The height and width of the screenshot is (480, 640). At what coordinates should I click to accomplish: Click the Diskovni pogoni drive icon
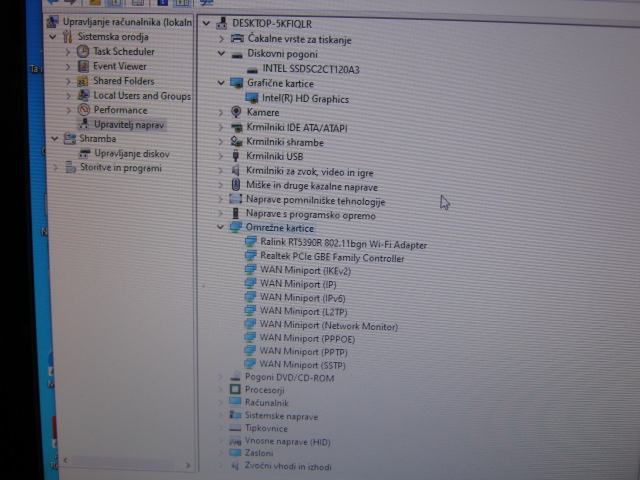237,55
